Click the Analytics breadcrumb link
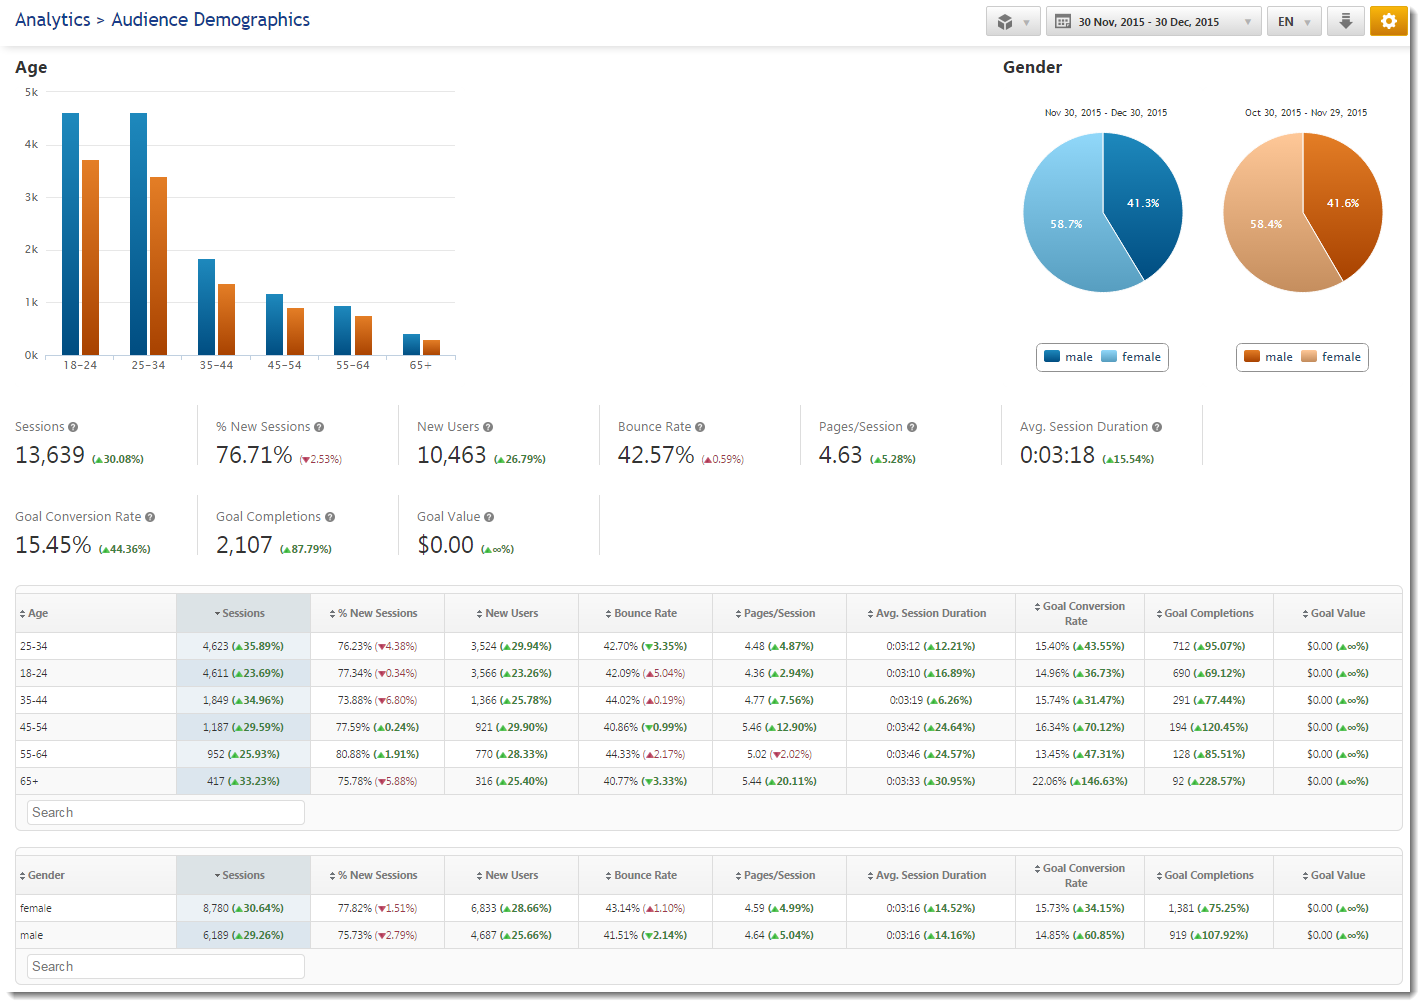Screen dimensions: 1425x1007 click(52, 20)
